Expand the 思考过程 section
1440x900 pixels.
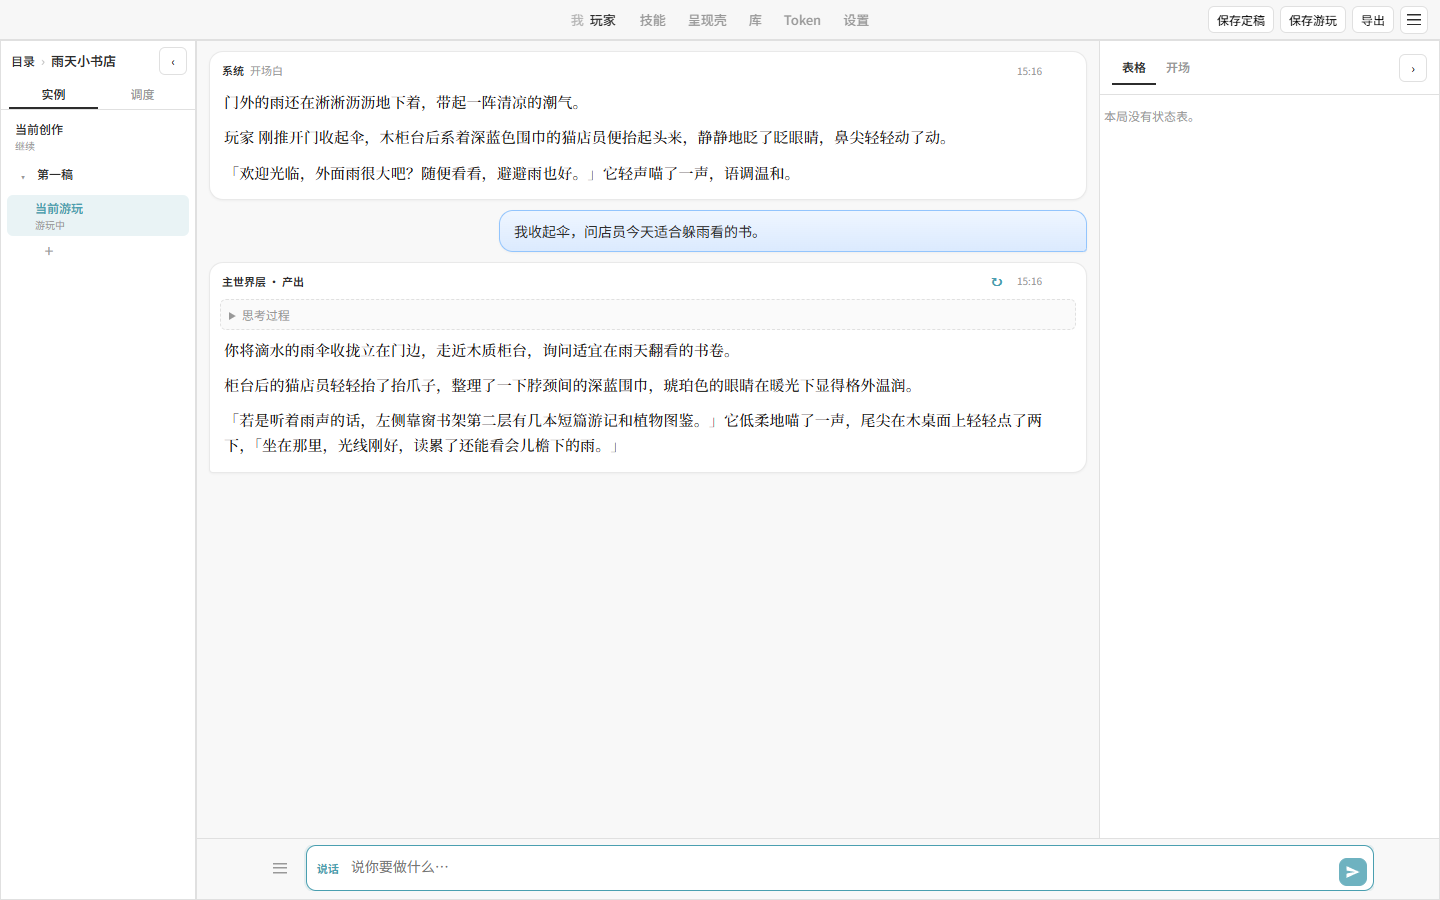coord(648,315)
